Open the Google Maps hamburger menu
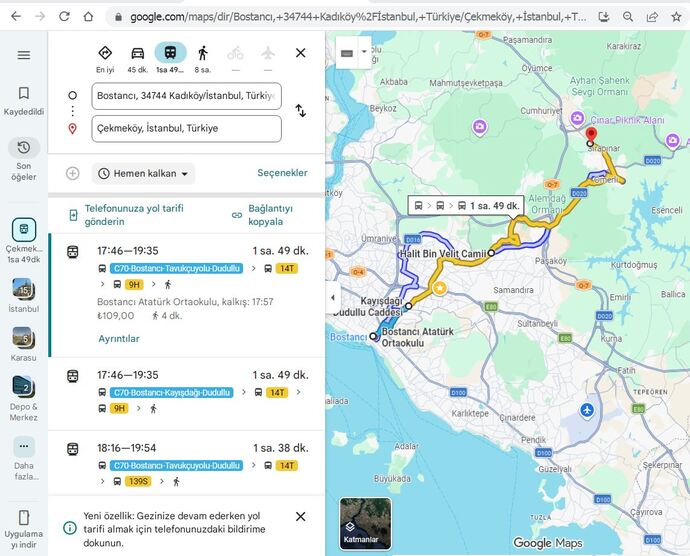The width and height of the screenshot is (690, 556). pos(24,55)
